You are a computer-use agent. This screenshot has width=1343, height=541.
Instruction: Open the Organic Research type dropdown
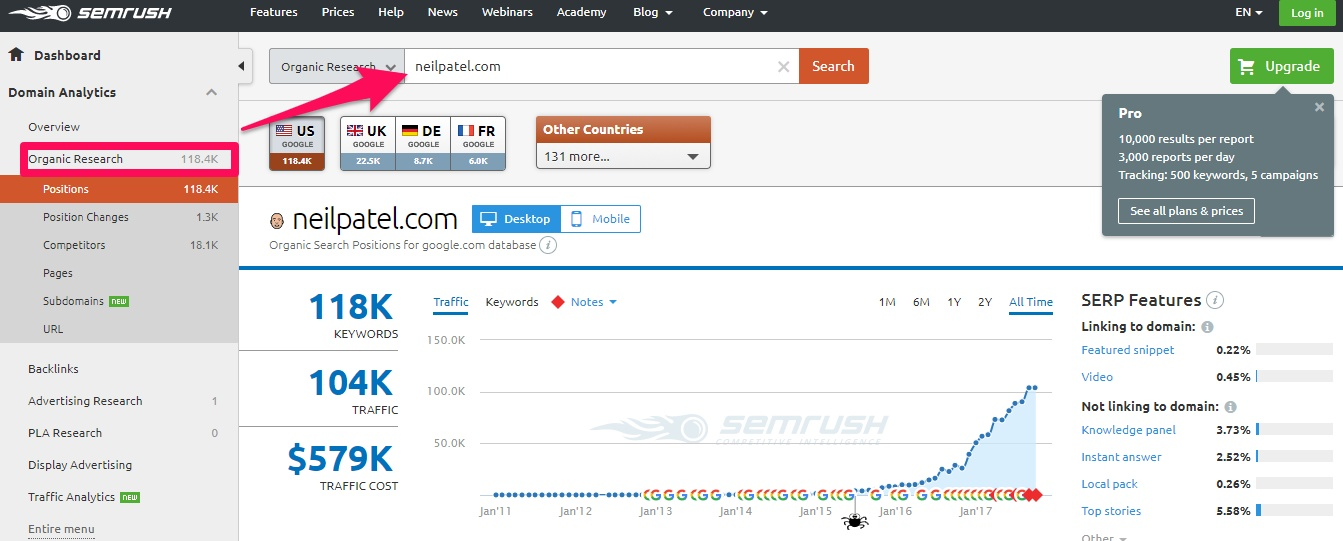point(336,67)
